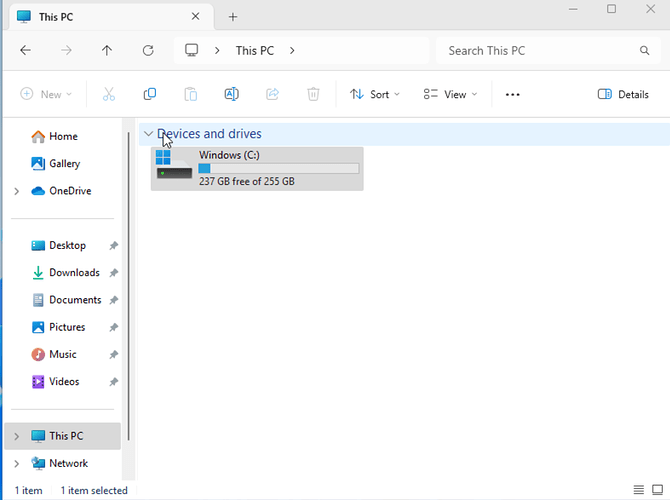Screen dimensions: 670x500
Task: Click the '1 item selected' status text
Action: click(x=94, y=491)
